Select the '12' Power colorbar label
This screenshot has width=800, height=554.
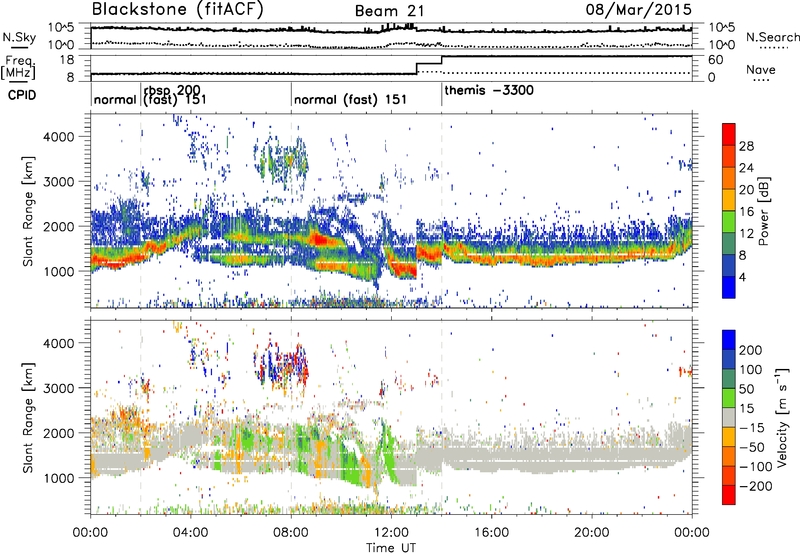746,234
